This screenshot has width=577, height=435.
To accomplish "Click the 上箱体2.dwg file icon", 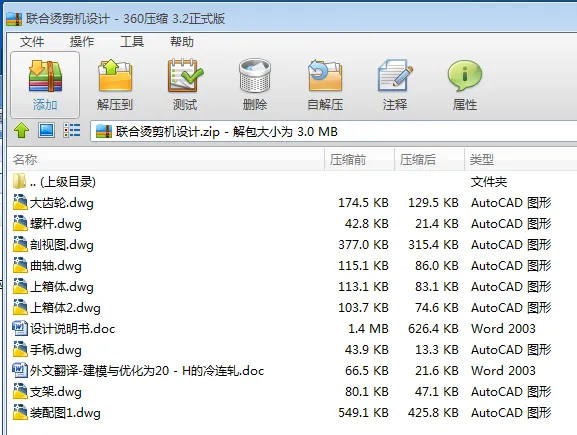I will 20,307.
